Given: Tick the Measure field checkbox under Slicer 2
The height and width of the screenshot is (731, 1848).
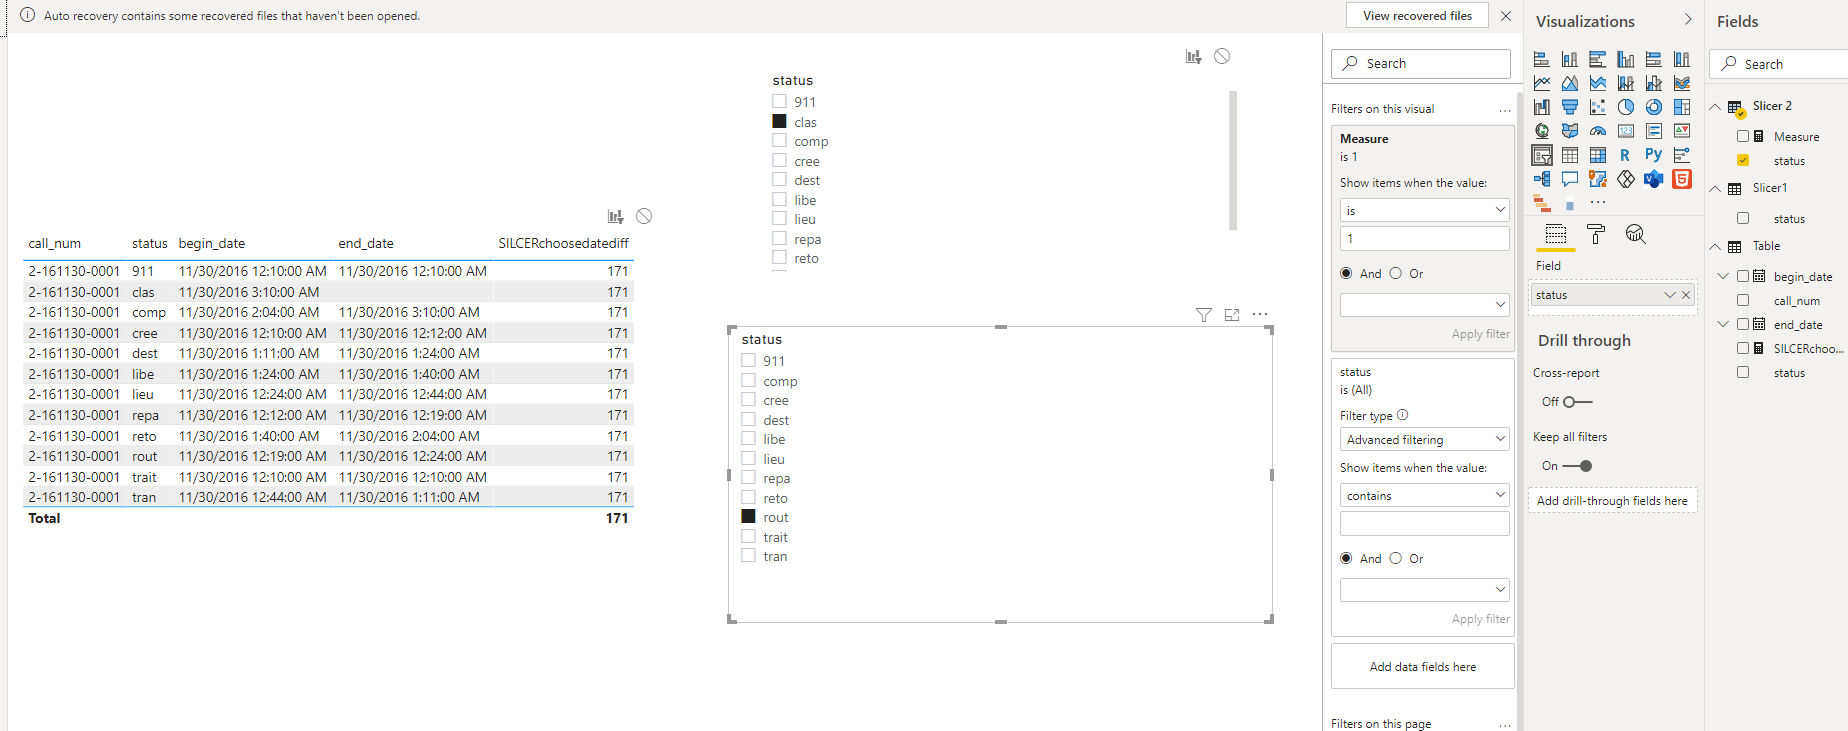Looking at the screenshot, I should [1743, 136].
